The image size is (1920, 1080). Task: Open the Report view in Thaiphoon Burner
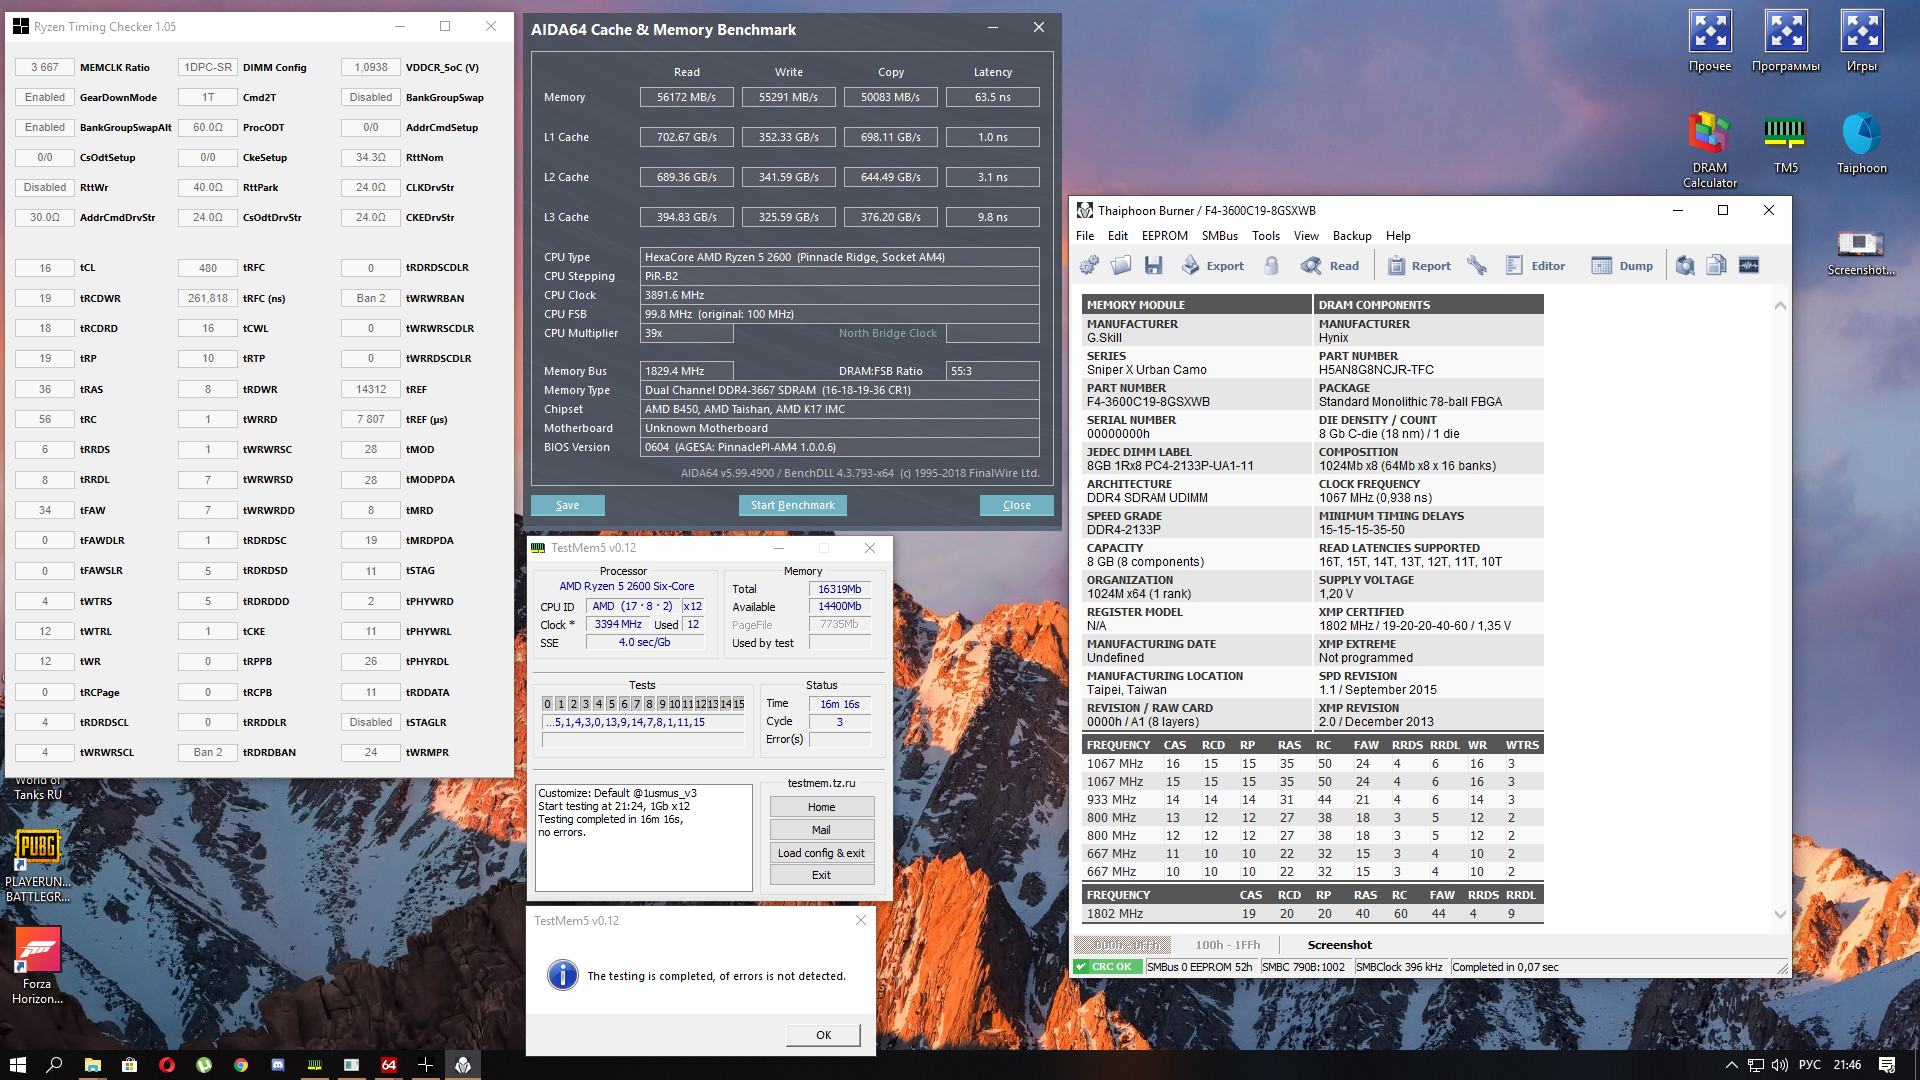1419,266
